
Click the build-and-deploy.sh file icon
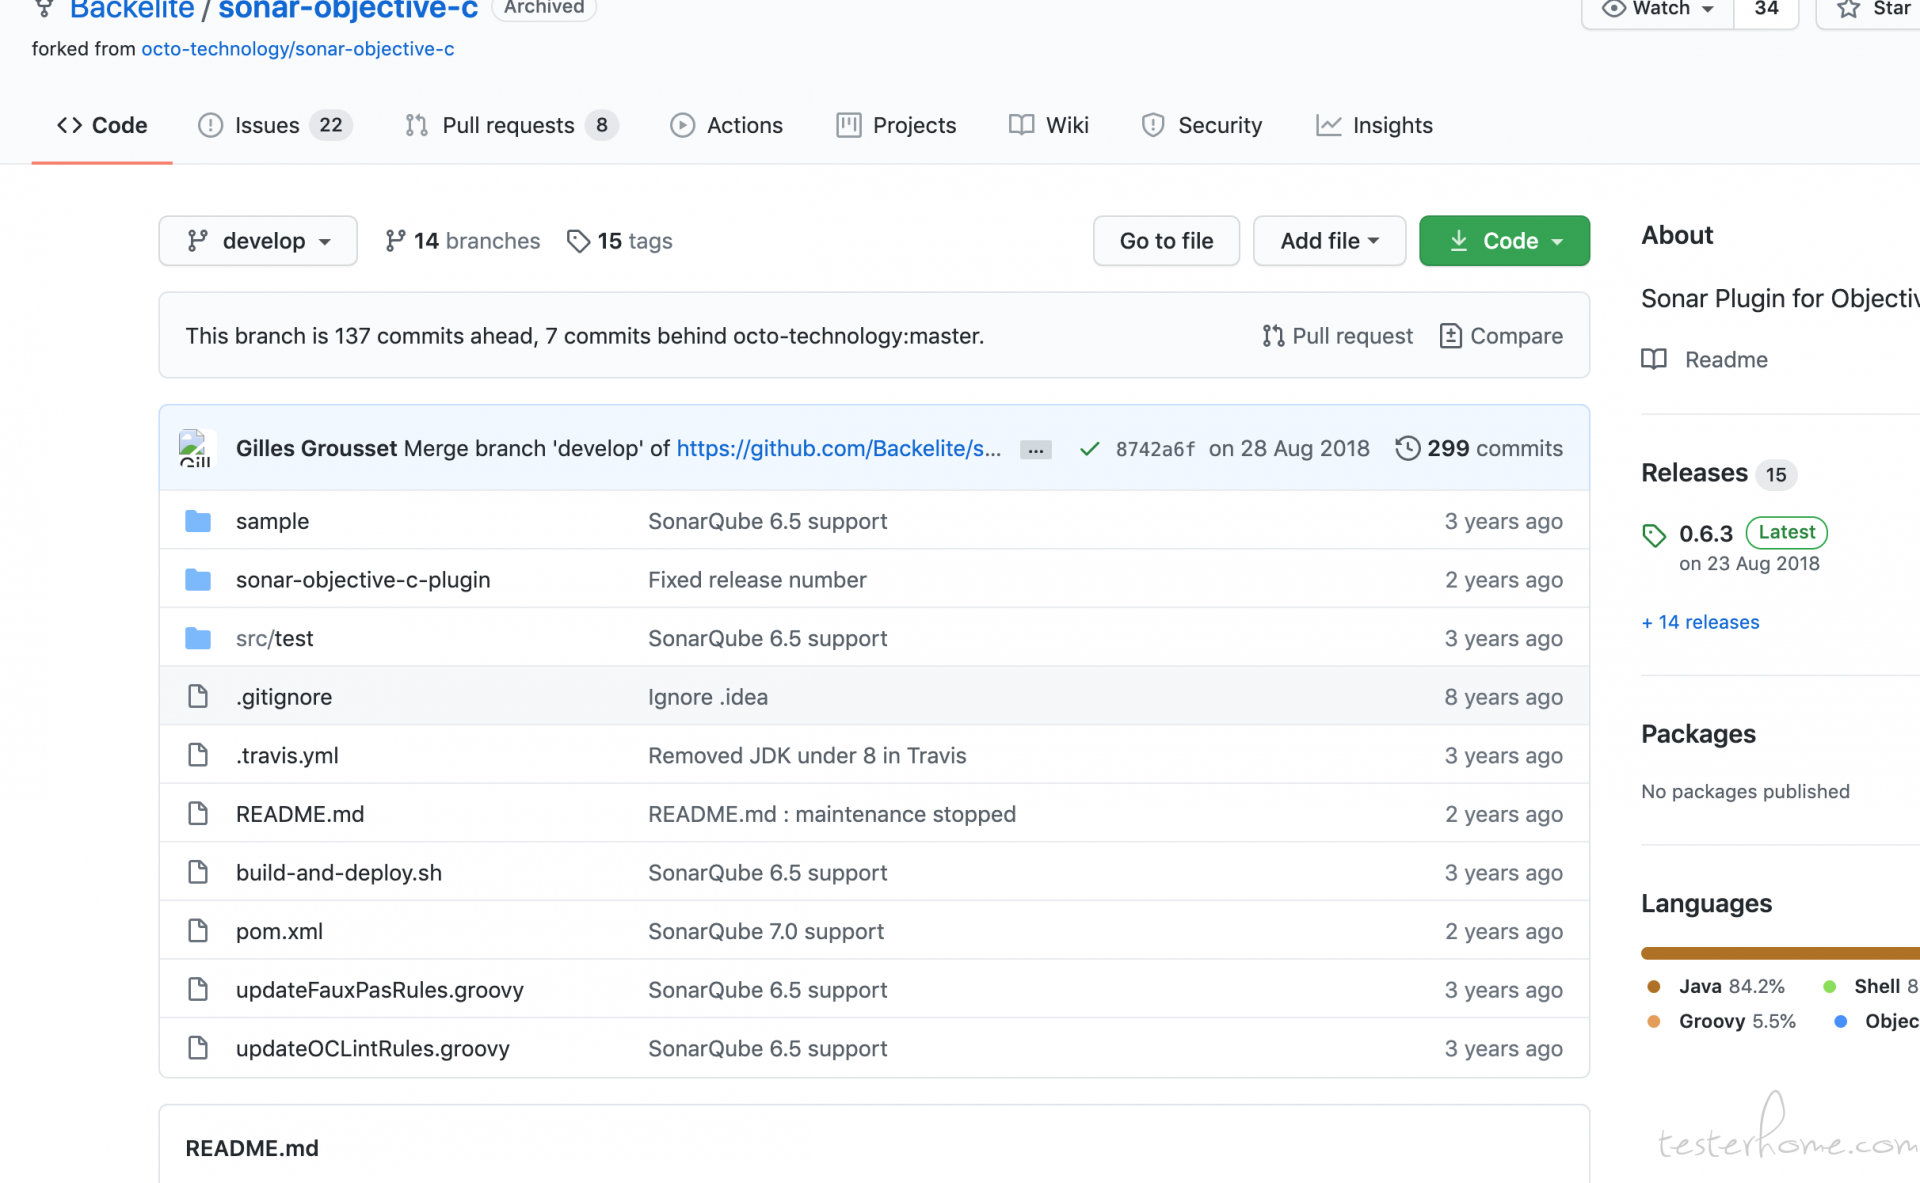coord(198,872)
